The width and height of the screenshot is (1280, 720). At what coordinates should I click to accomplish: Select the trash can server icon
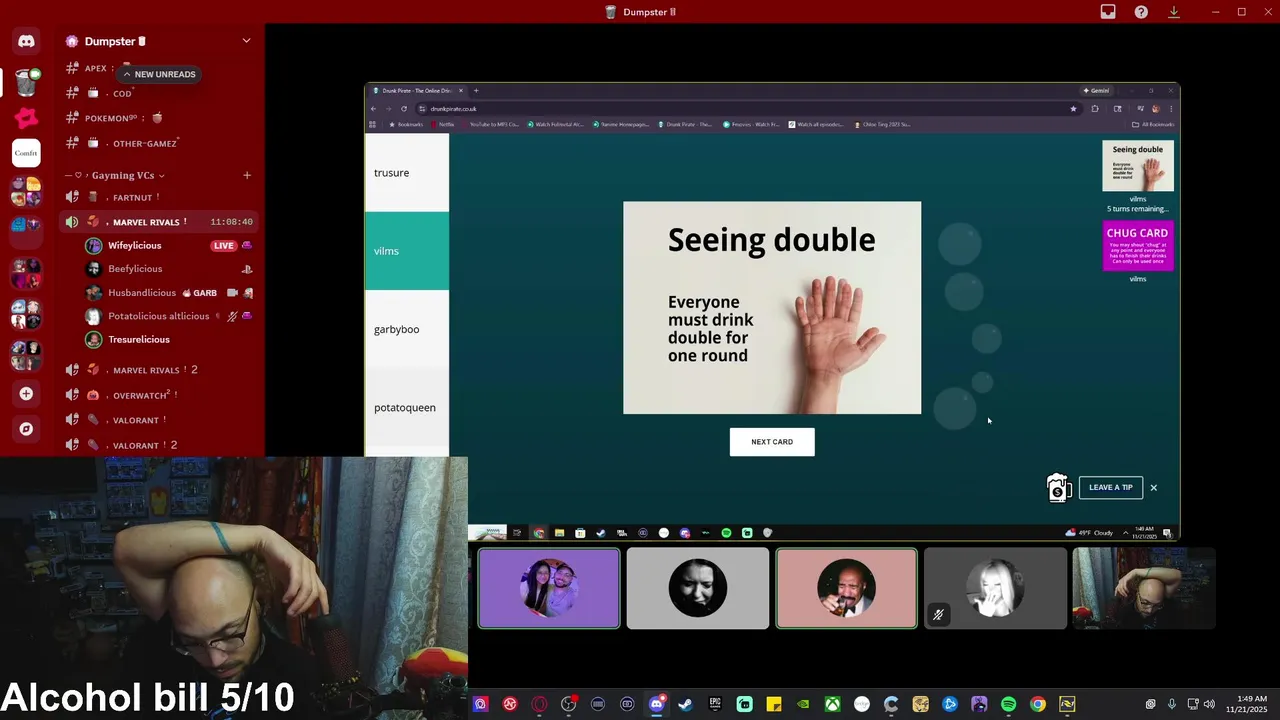(x=27, y=82)
